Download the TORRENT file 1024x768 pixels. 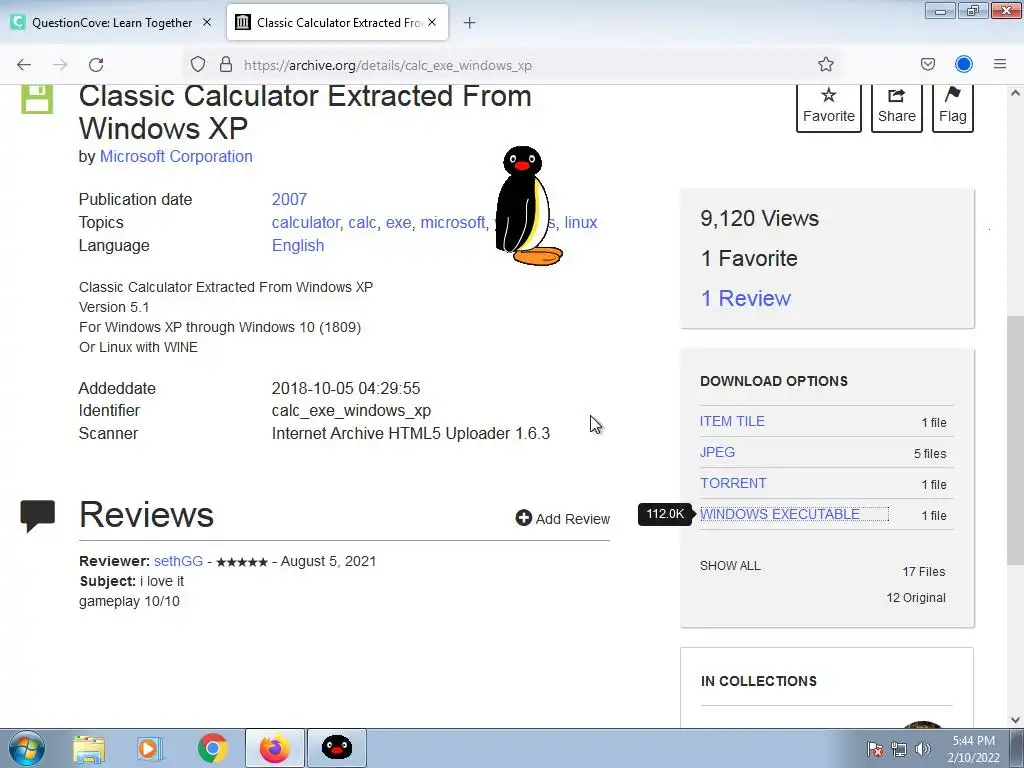[733, 483]
